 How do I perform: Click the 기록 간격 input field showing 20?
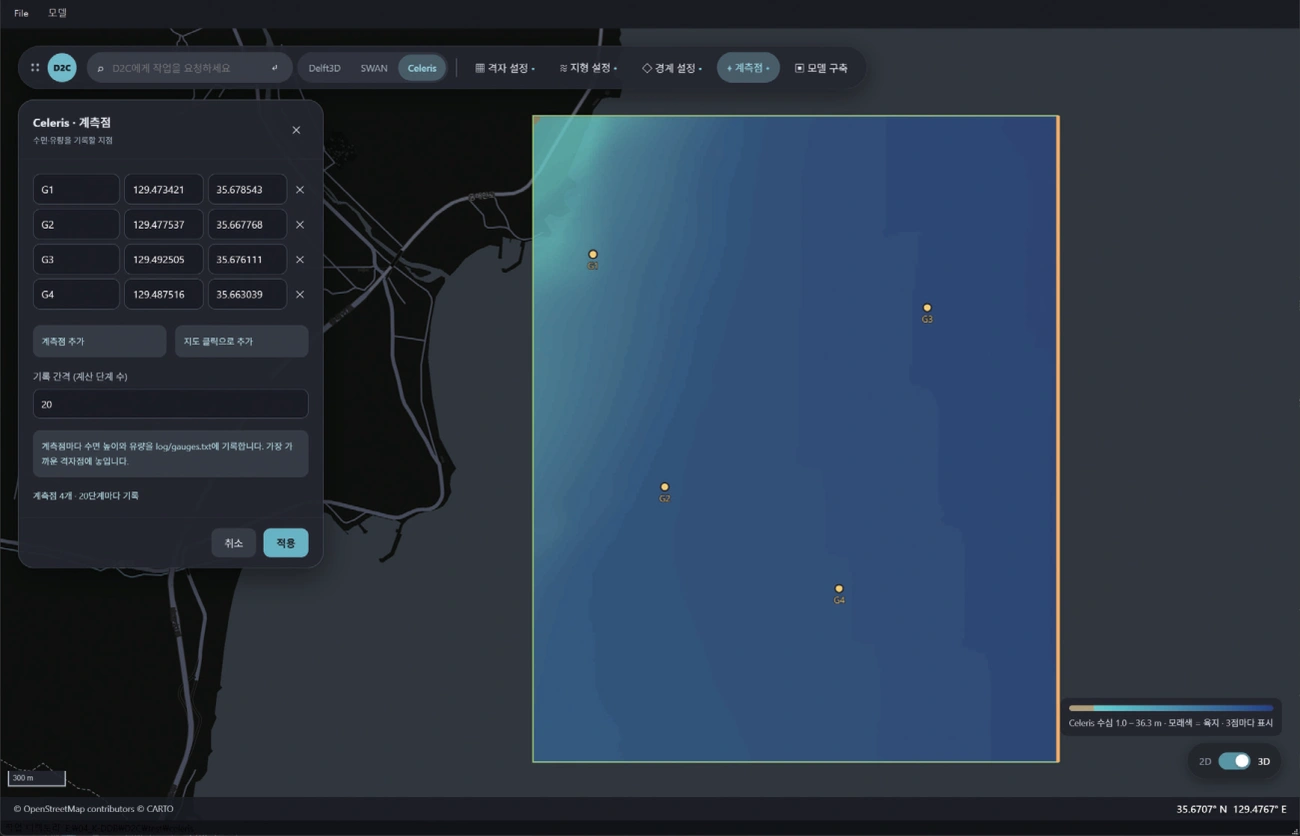click(x=170, y=404)
